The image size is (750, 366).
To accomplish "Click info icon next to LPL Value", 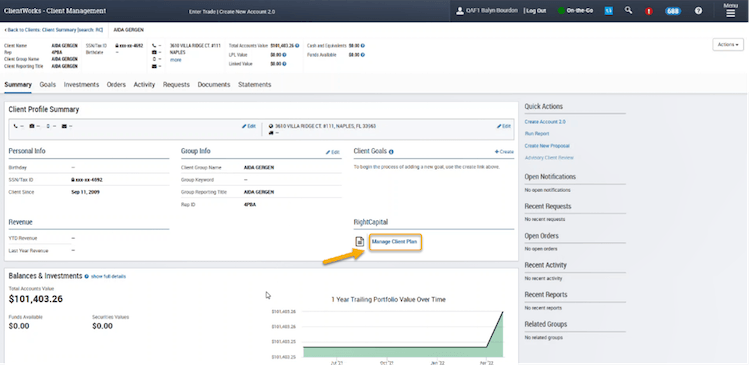I will pos(284,55).
